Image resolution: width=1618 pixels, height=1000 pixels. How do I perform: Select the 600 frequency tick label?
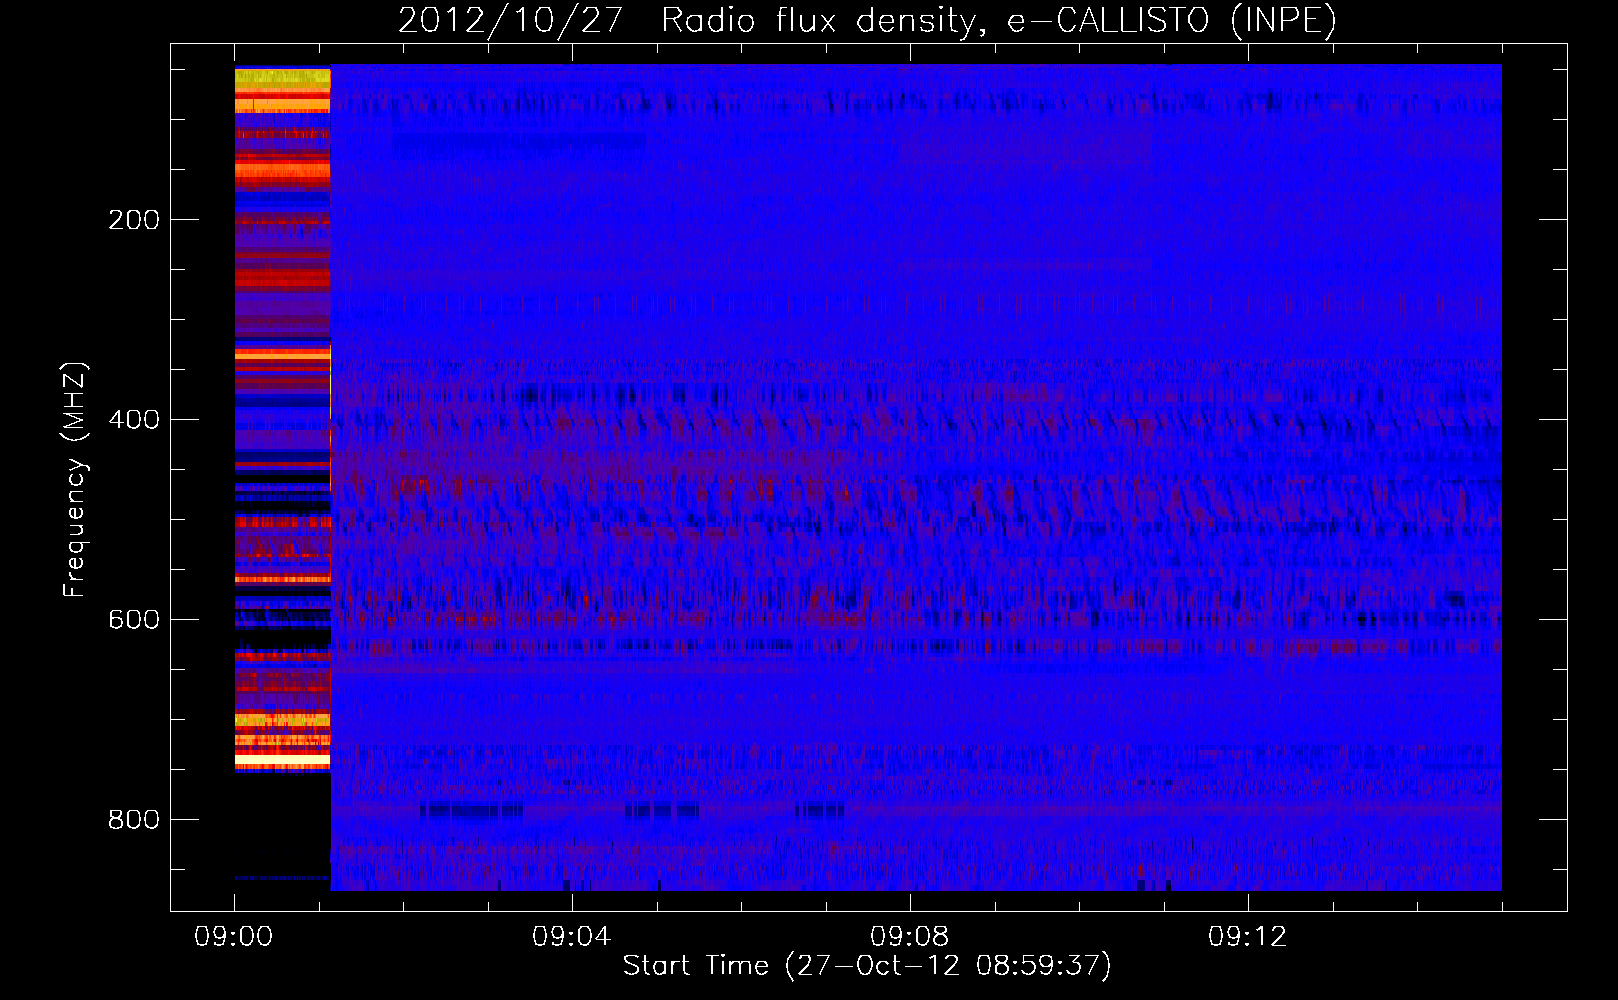tap(134, 620)
